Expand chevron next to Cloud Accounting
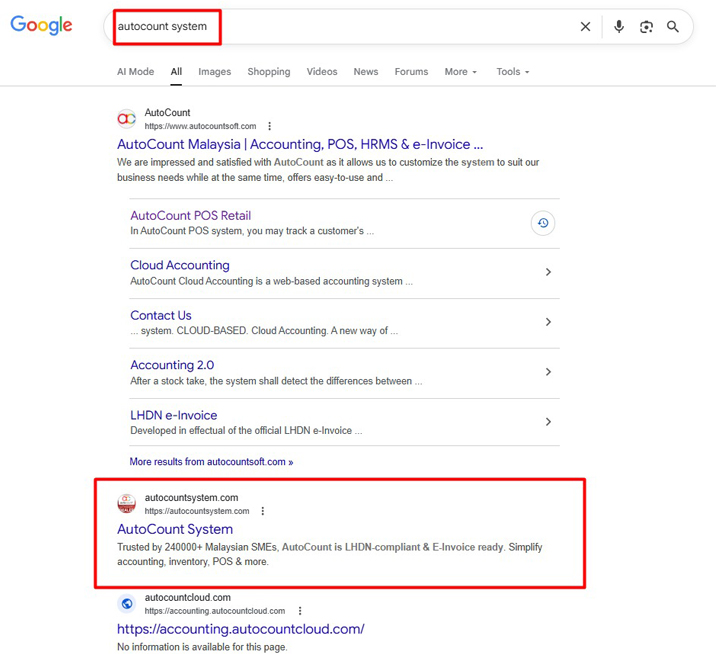The width and height of the screenshot is (718, 654). coord(549,272)
